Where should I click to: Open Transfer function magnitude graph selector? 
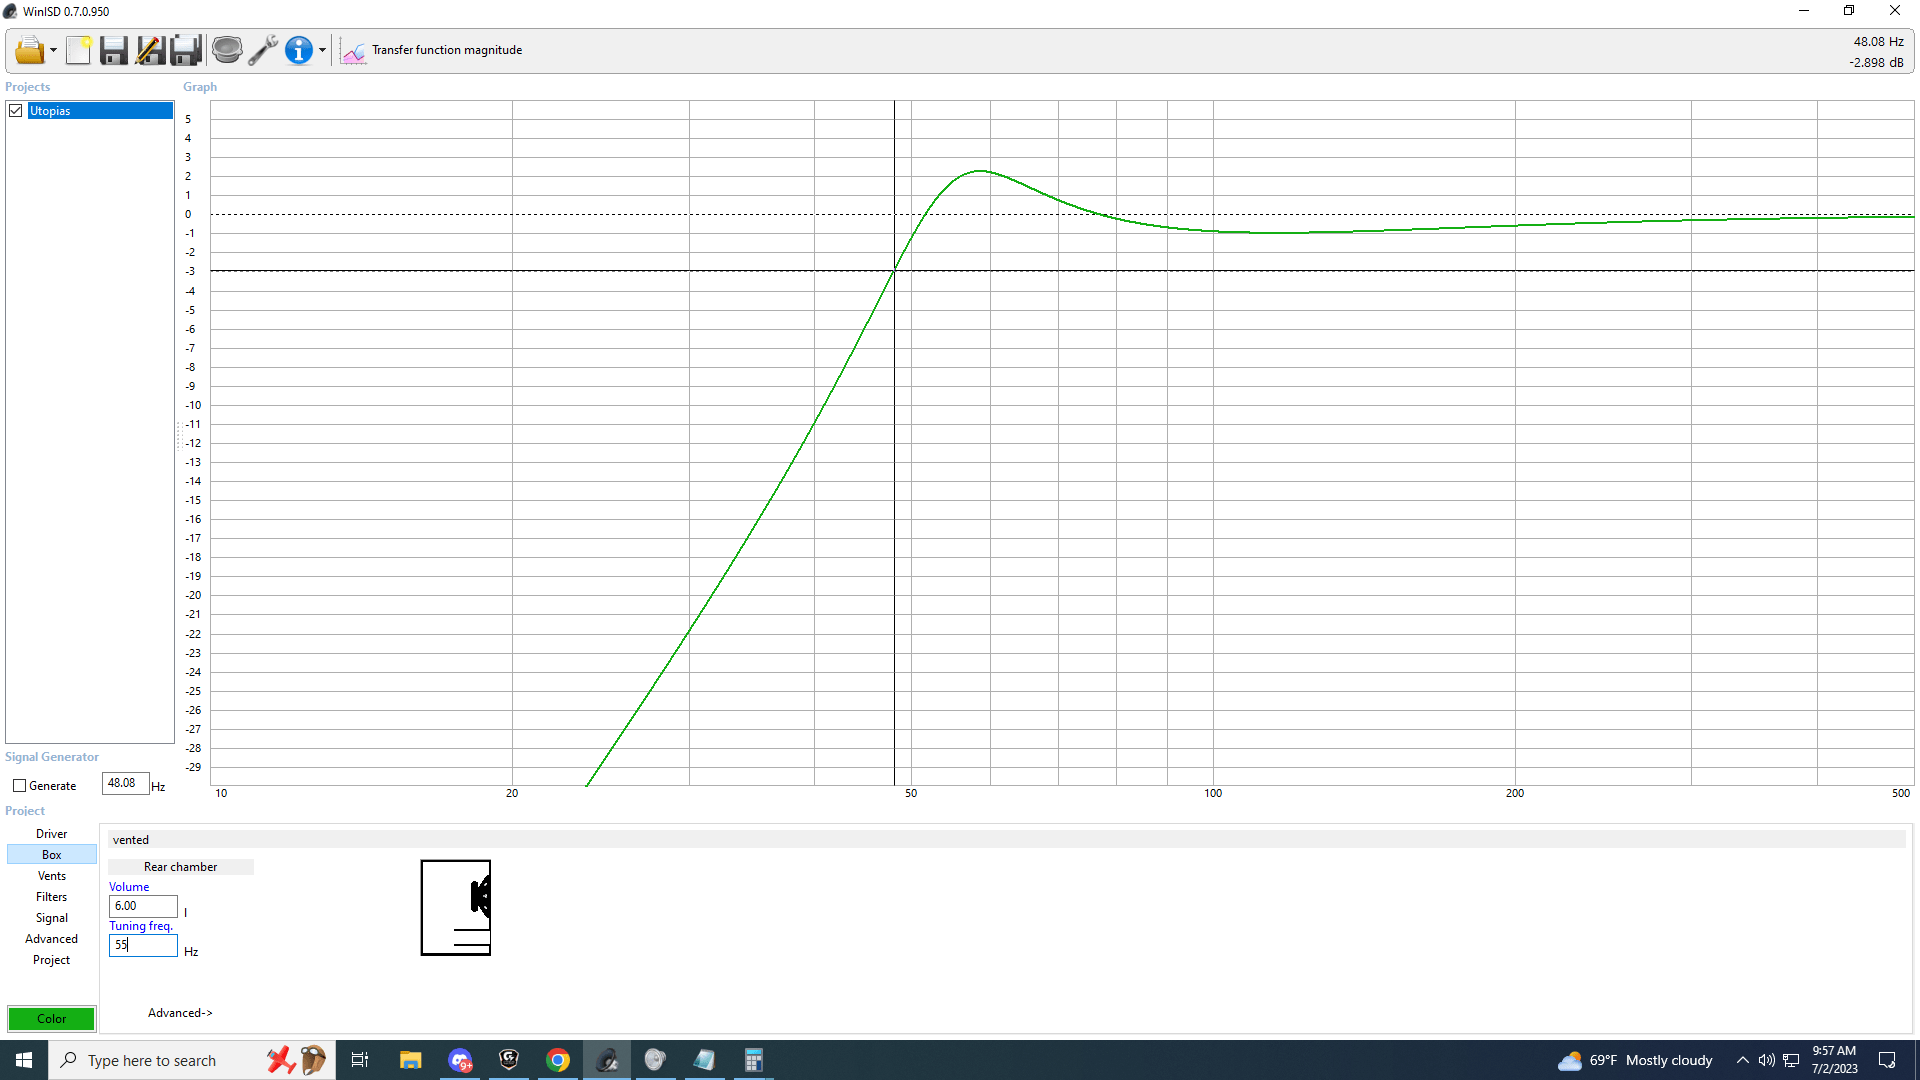click(x=447, y=50)
